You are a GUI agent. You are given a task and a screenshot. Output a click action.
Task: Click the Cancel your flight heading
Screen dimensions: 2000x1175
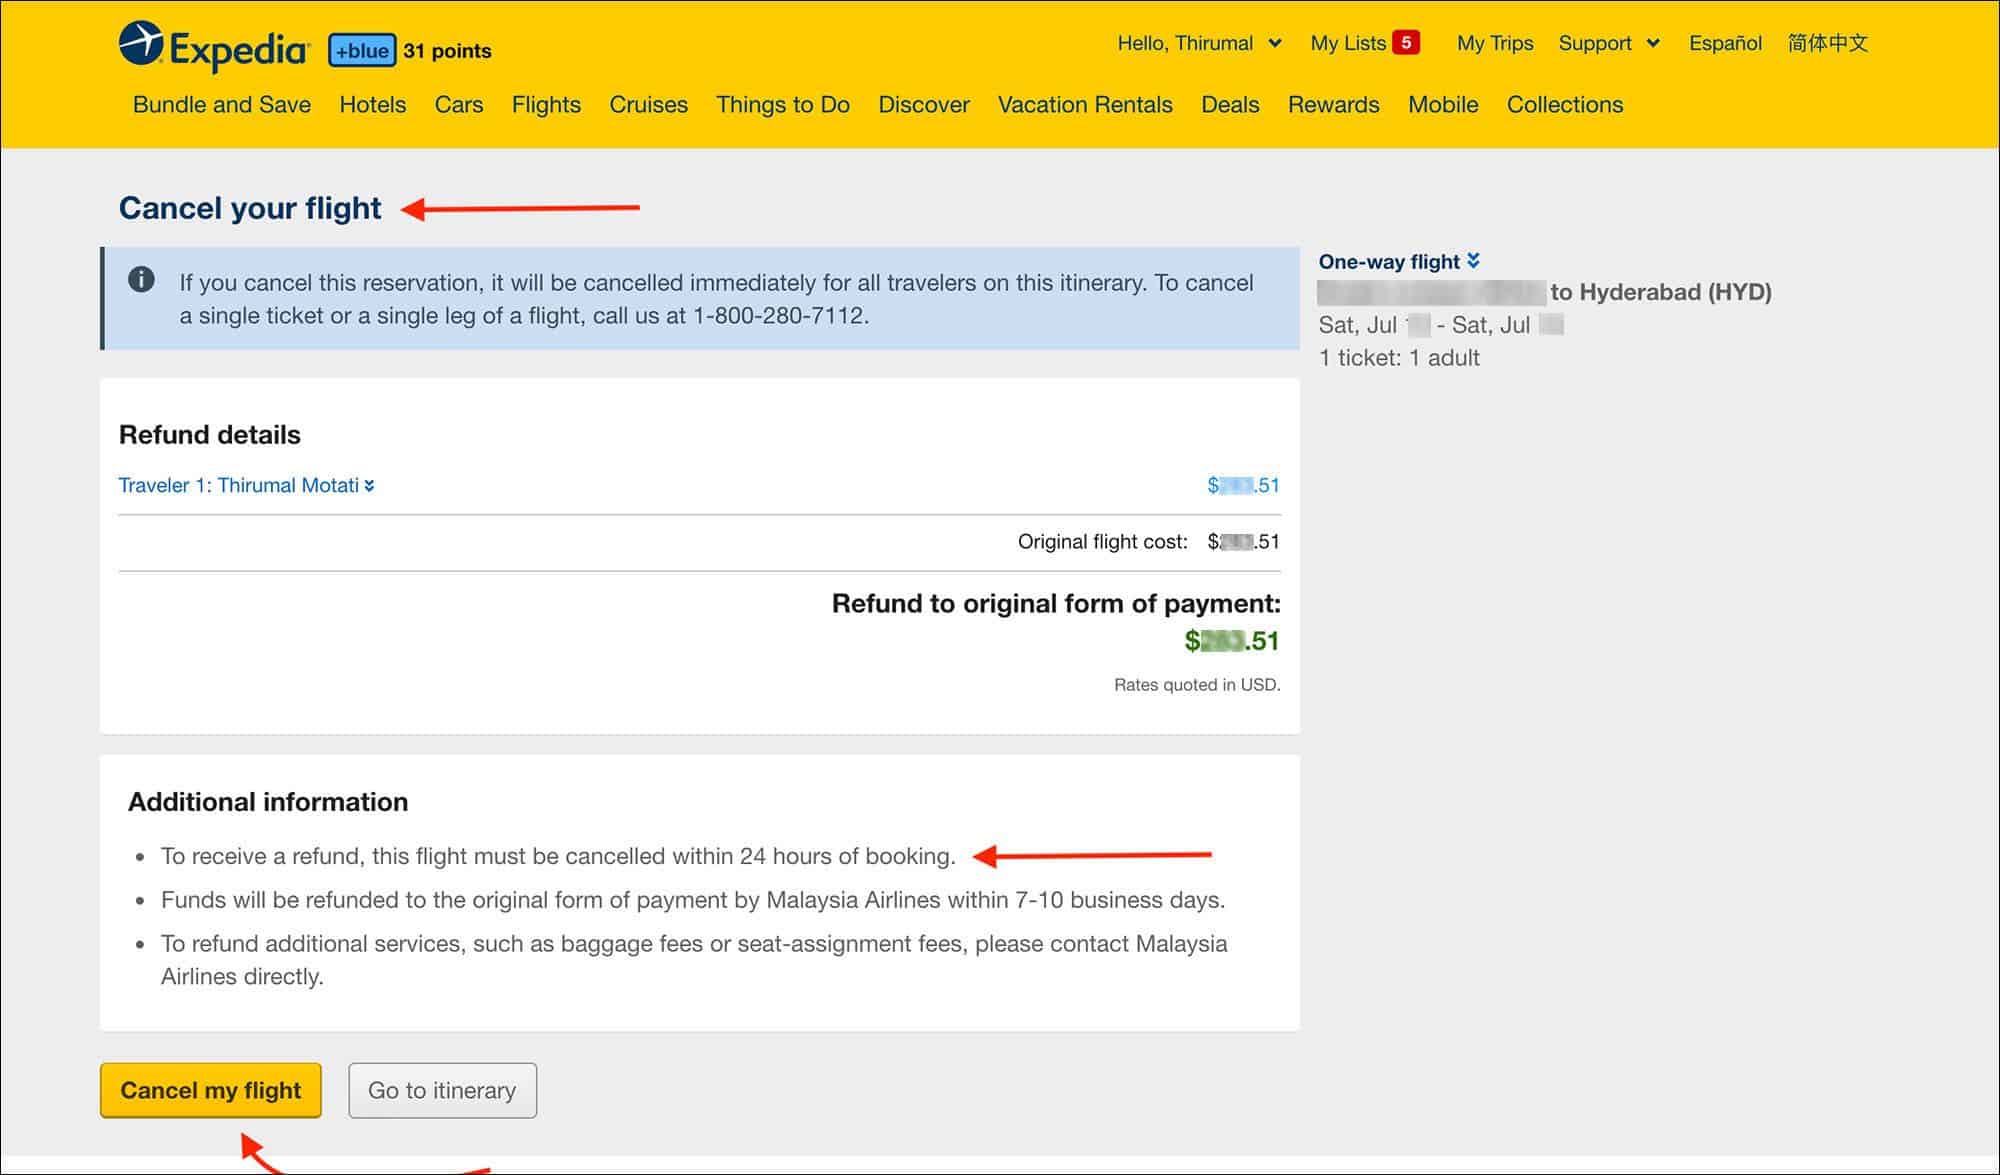pyautogui.click(x=250, y=208)
